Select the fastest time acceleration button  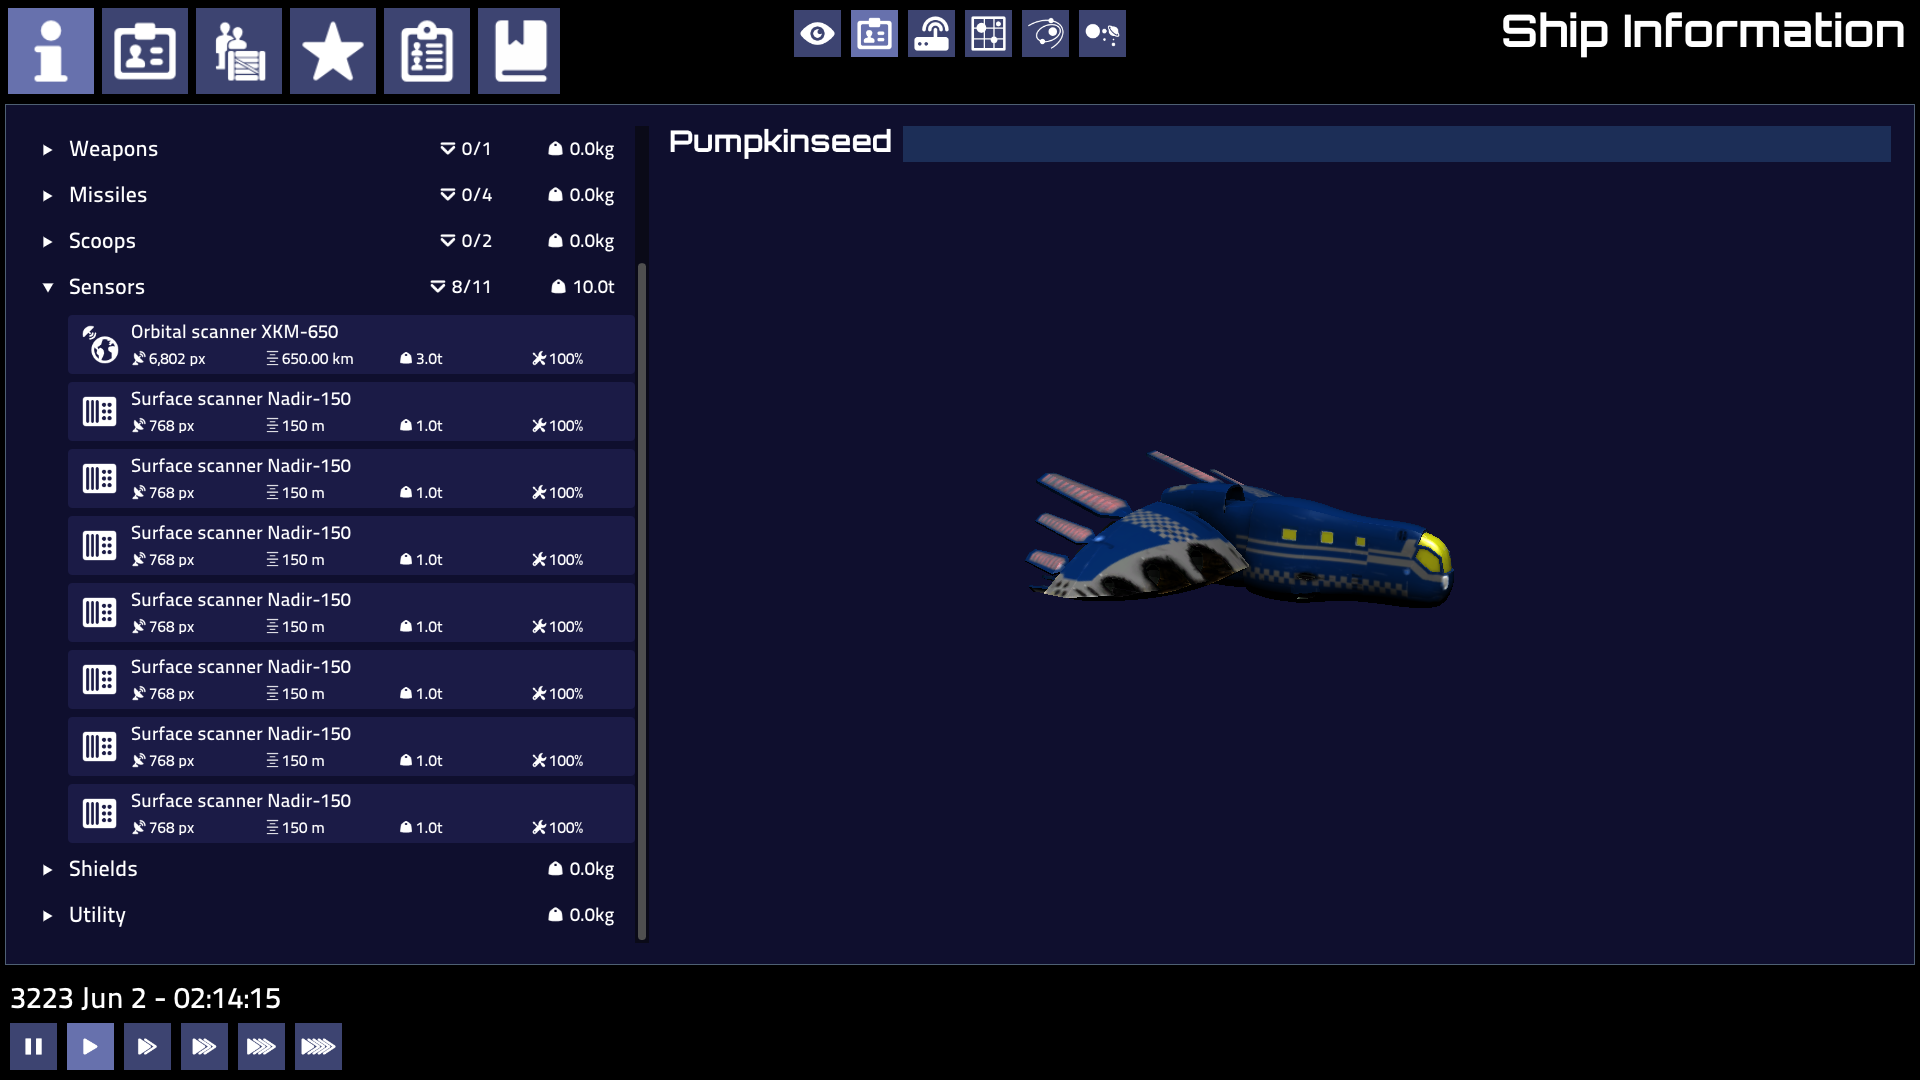(318, 1046)
